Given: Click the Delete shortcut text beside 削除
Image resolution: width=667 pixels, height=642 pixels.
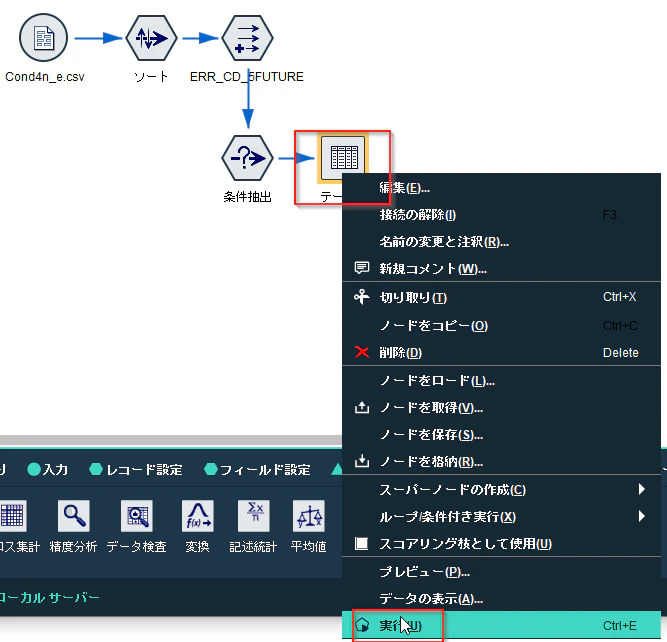Looking at the screenshot, I should [x=621, y=353].
